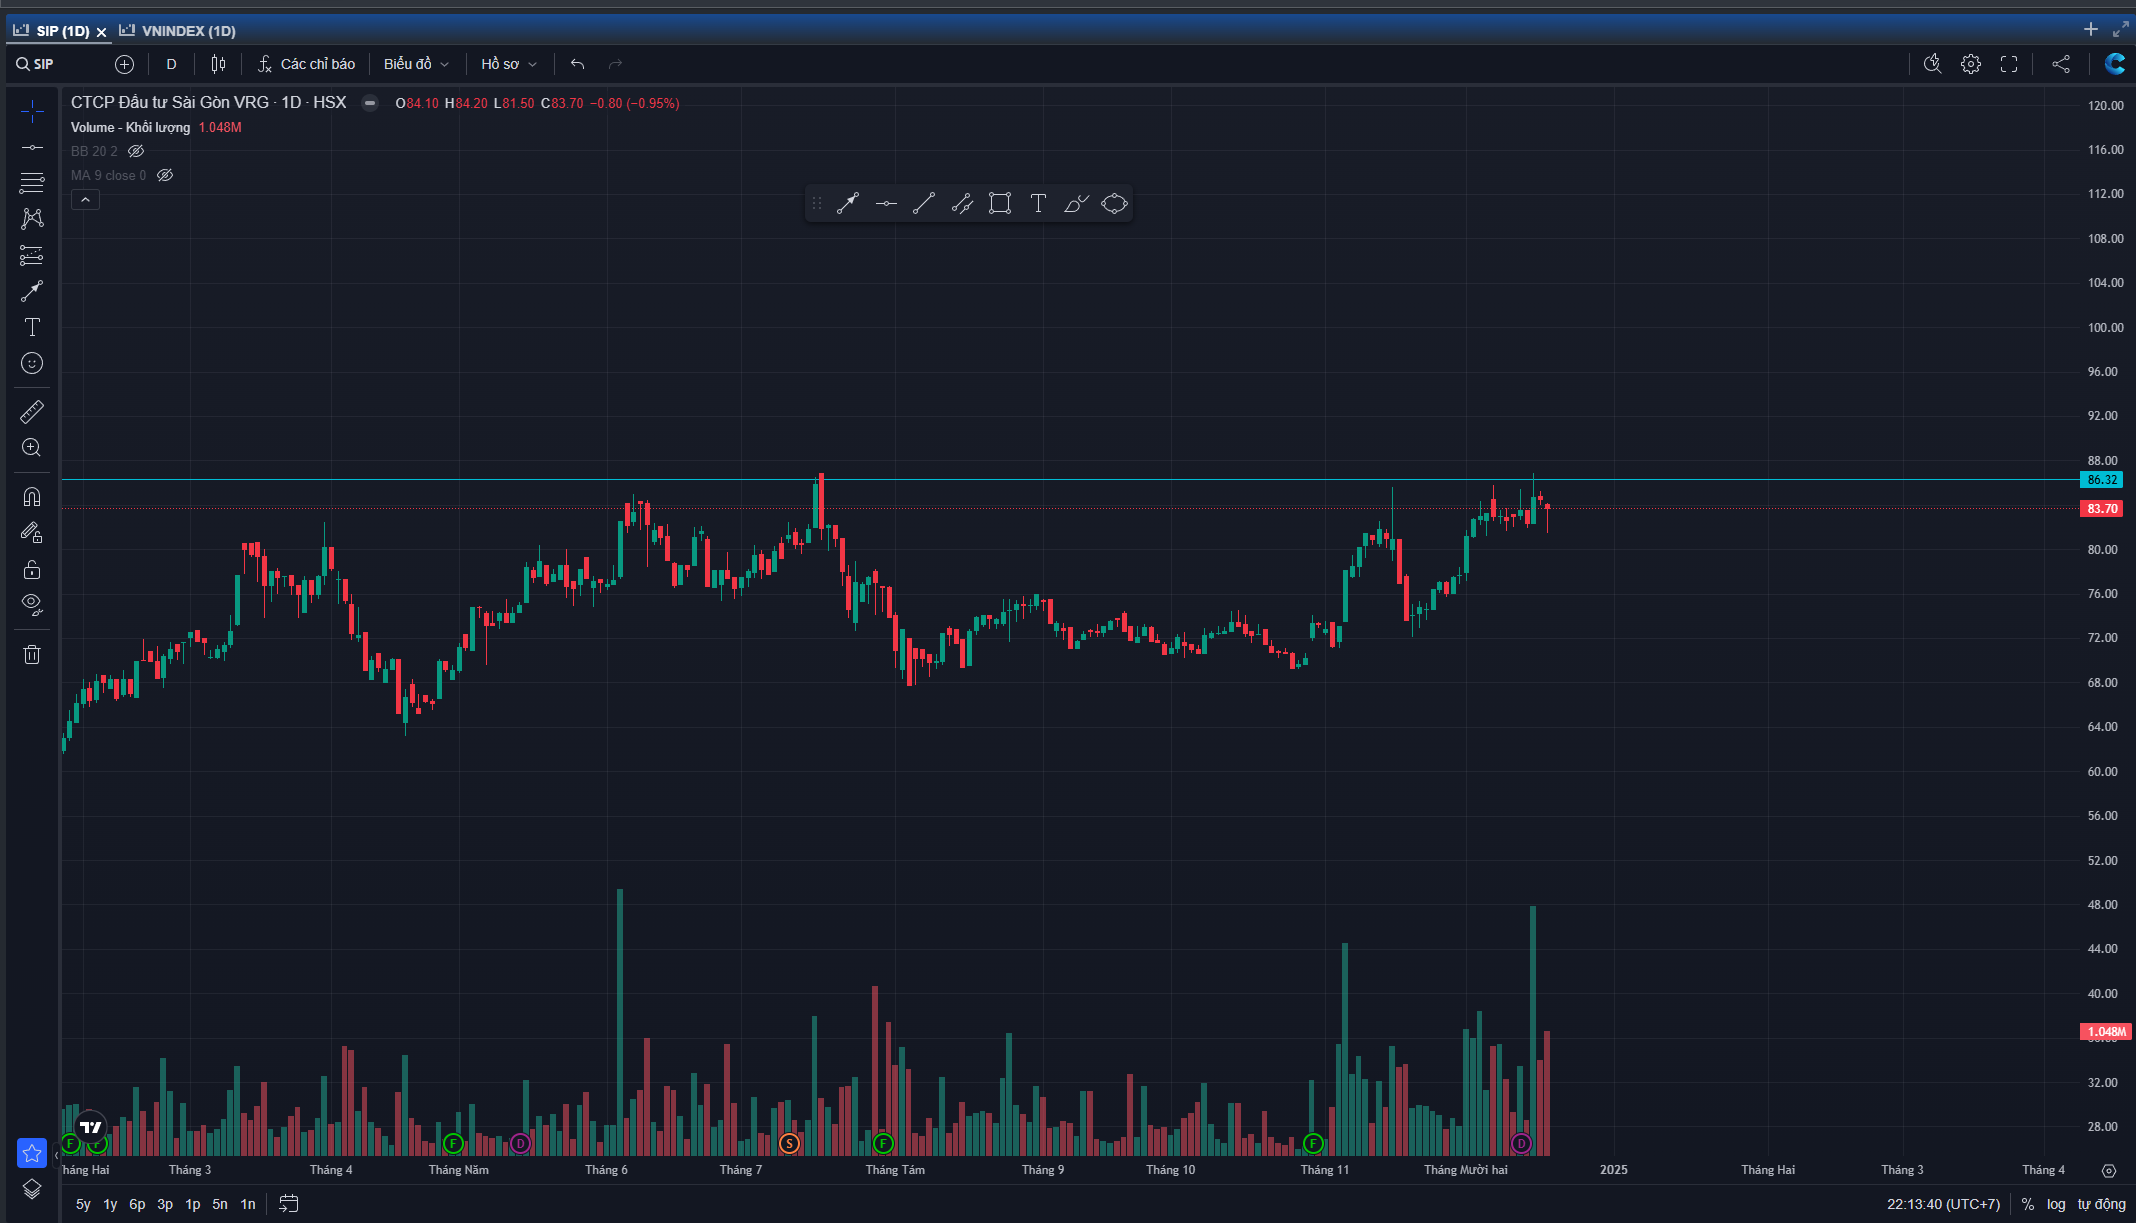Click the tự động auto scale button
Viewport: 2136px width, 1223px height.
(x=2101, y=1204)
